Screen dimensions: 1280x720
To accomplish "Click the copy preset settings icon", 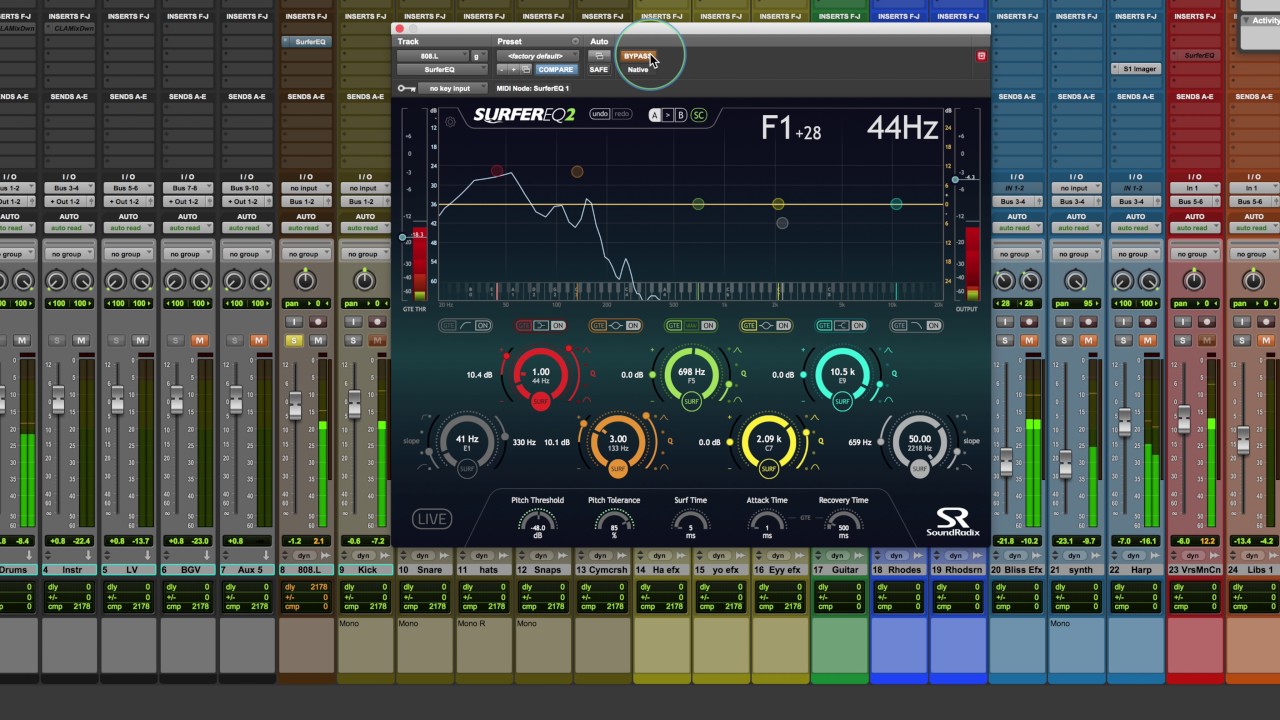I will pos(525,69).
